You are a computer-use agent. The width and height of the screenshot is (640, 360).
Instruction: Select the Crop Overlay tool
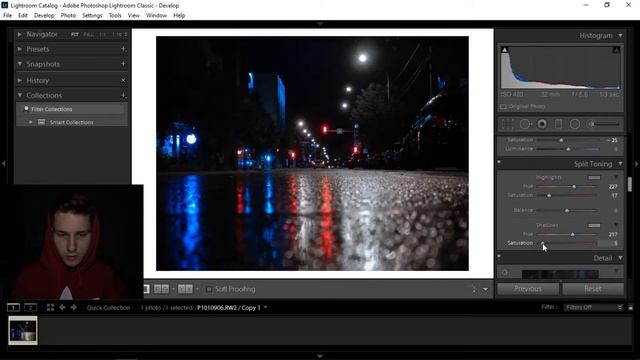(507, 124)
